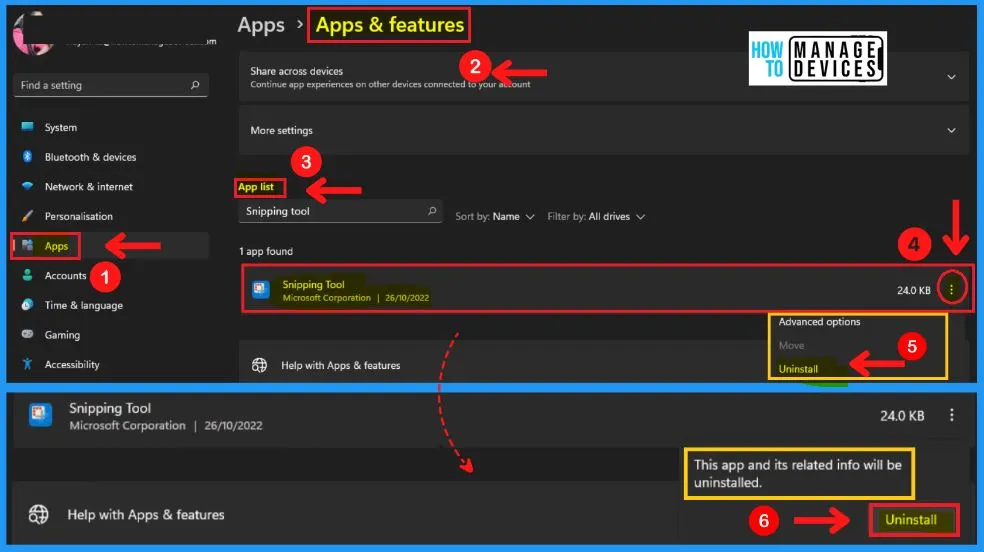Open the Sort by Name dropdown
This screenshot has width=984, height=552.
495,216
